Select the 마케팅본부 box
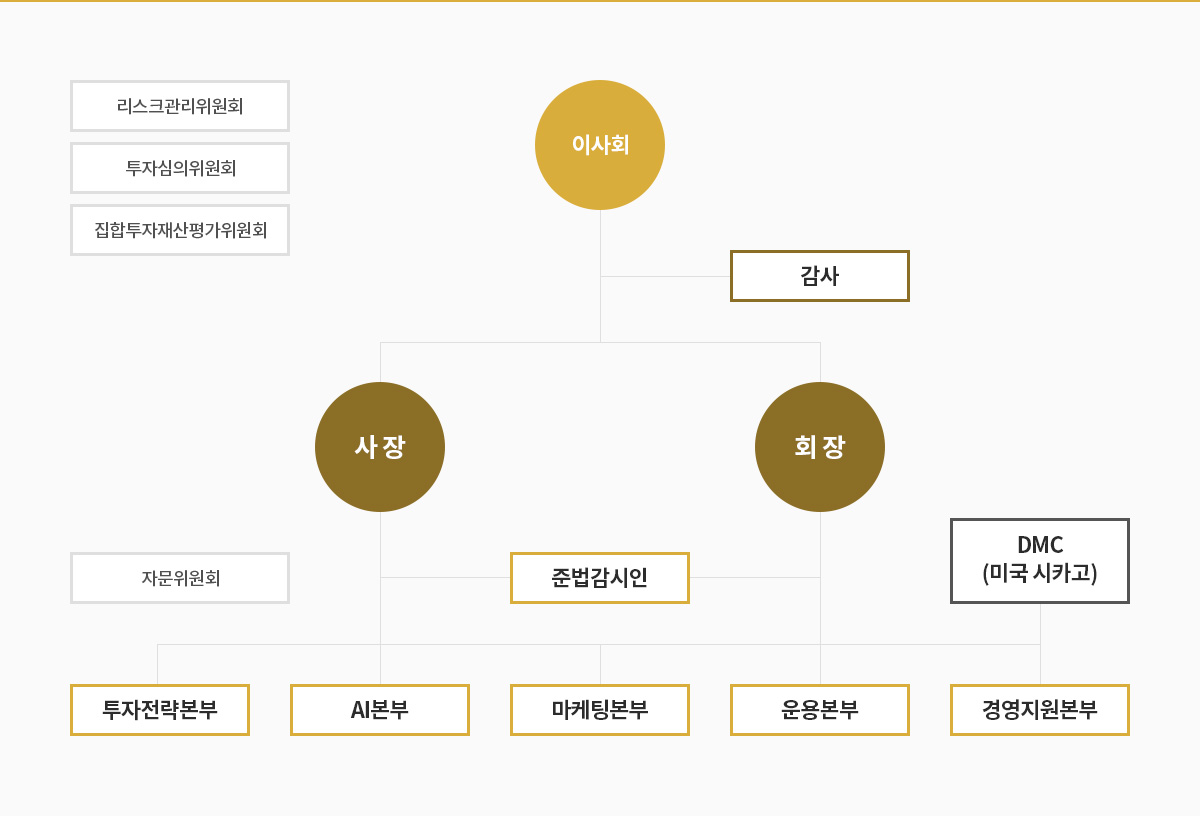The height and width of the screenshot is (816, 1200). click(600, 710)
